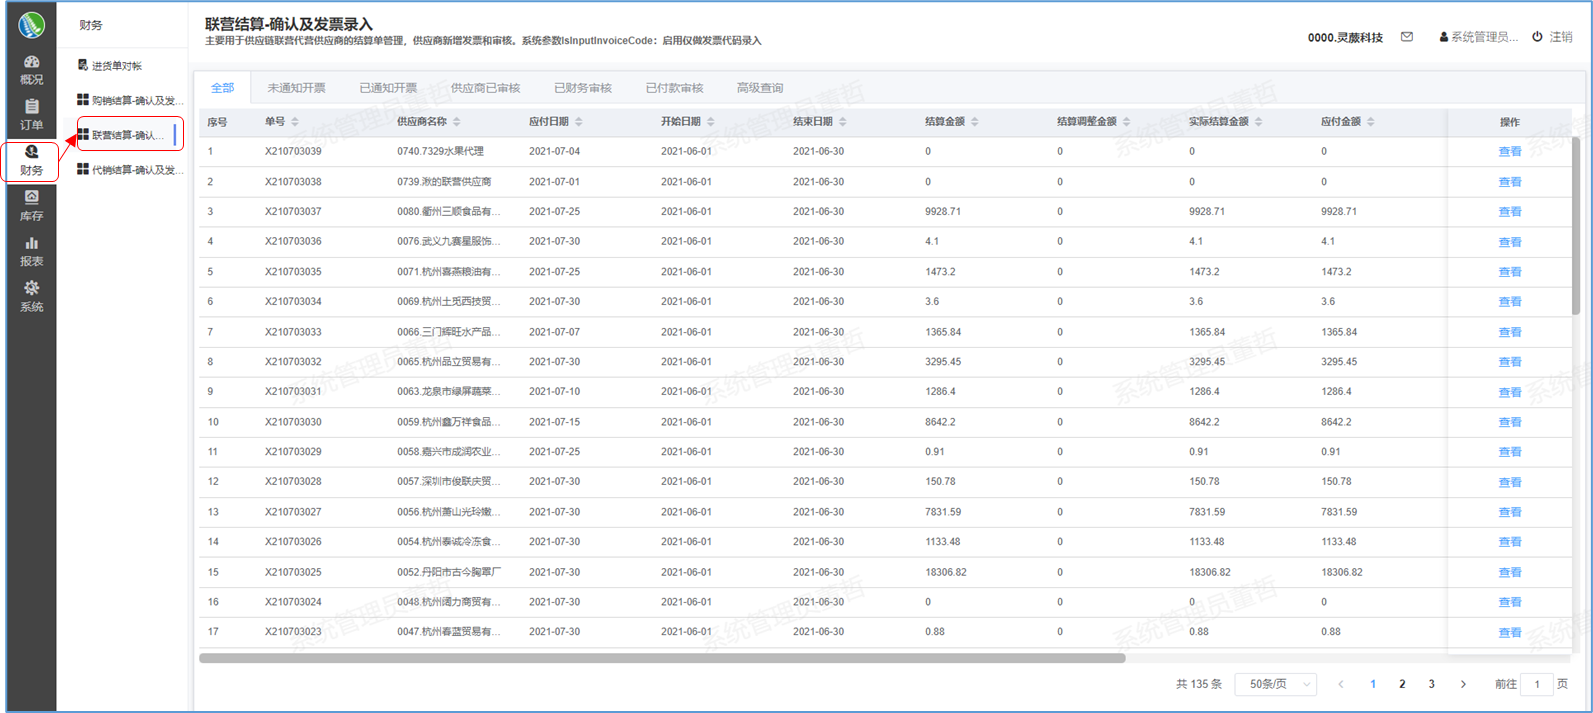1593x713 pixels.
Task: Switch to the 未通知开票 tab
Action: click(296, 88)
